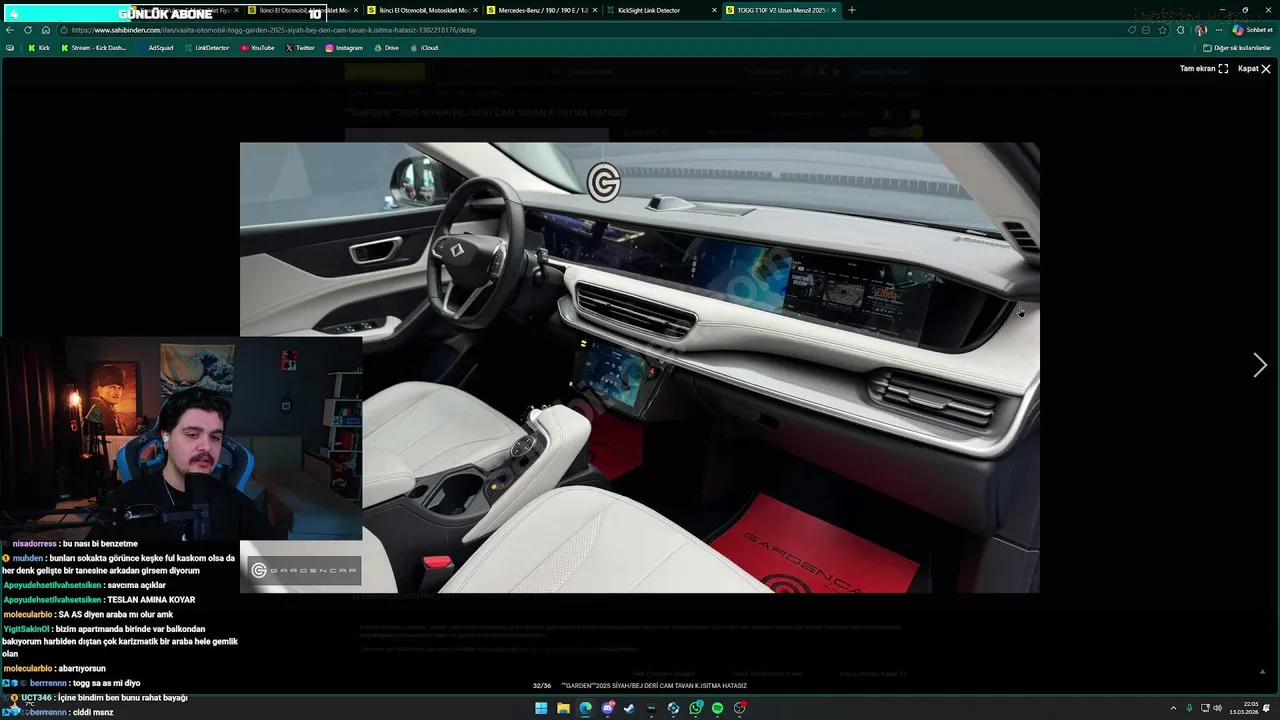This screenshot has height=720, width=1280.
Task: Expand the Diğer sık kullanılanlar folder
Action: 1237,48
